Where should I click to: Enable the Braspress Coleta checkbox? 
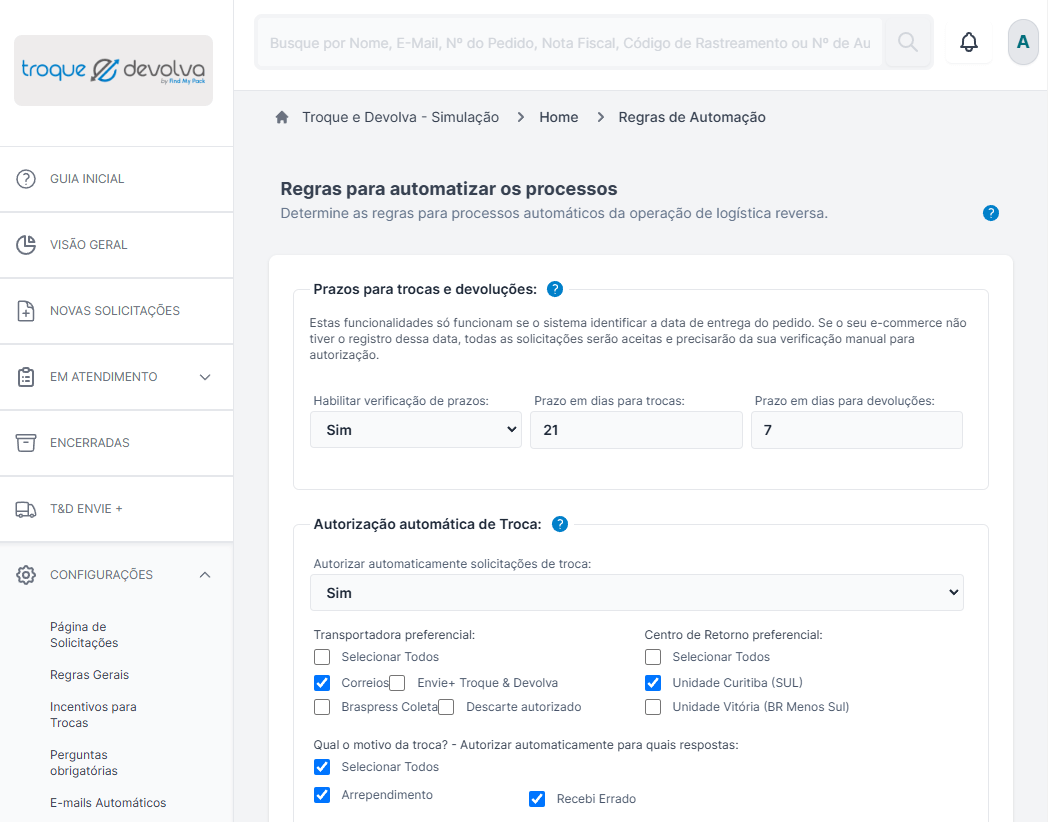322,707
